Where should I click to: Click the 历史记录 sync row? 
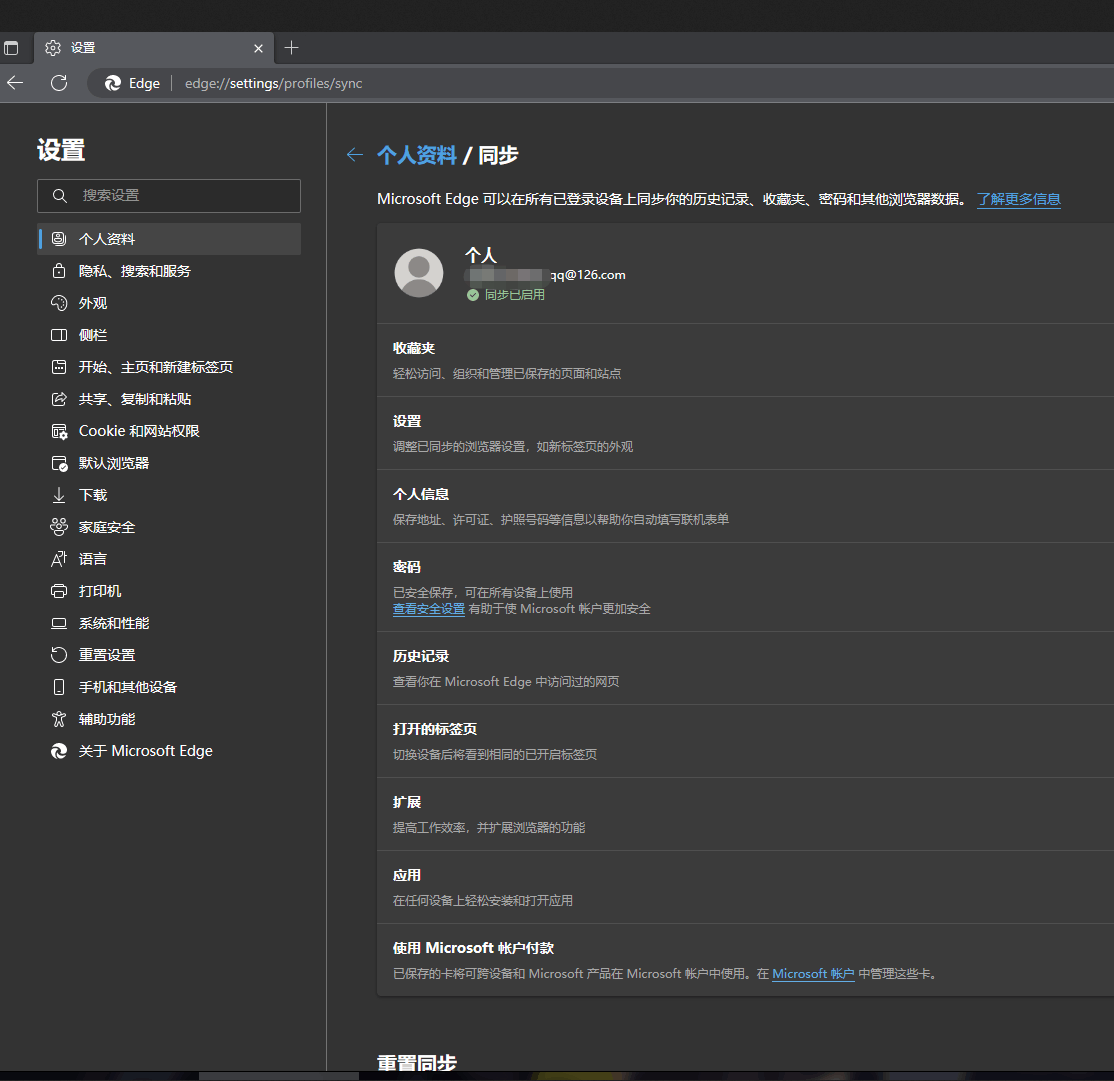(745, 668)
